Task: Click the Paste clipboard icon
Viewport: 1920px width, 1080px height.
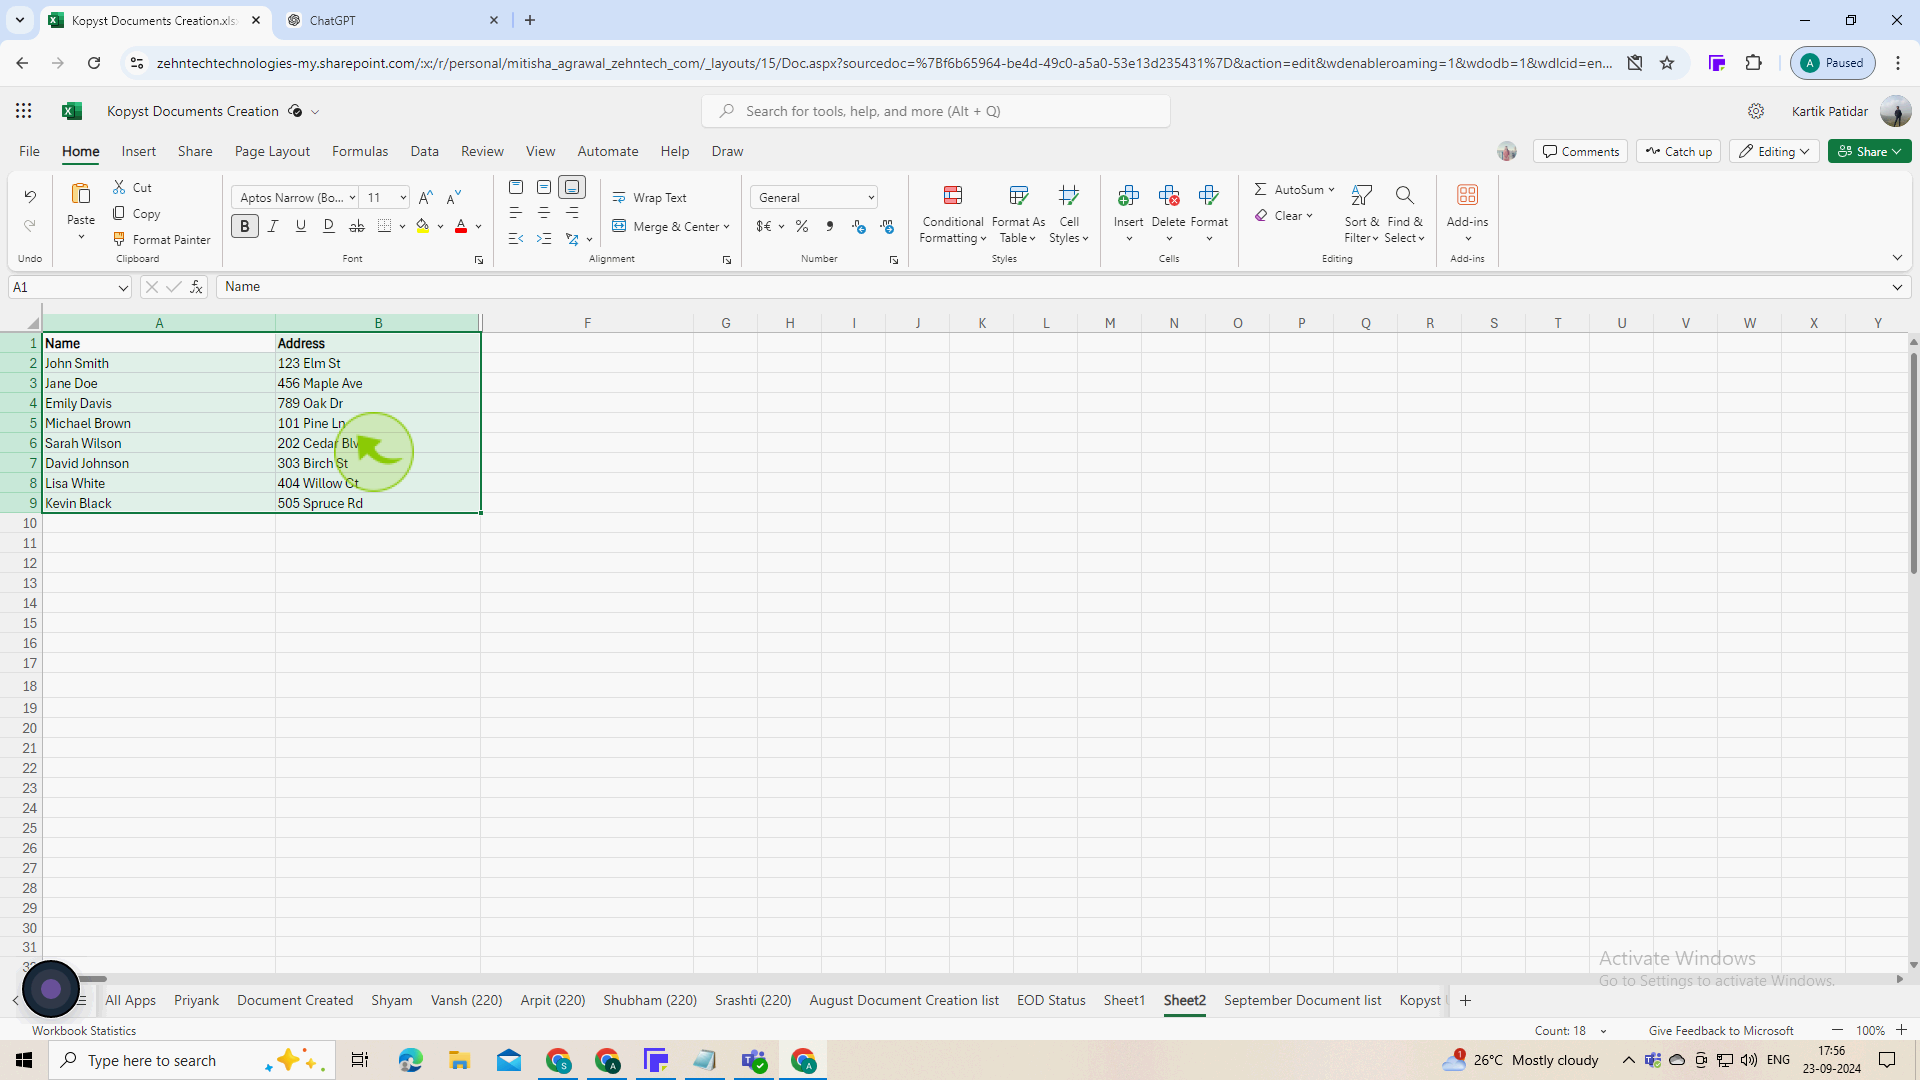Action: (x=81, y=194)
